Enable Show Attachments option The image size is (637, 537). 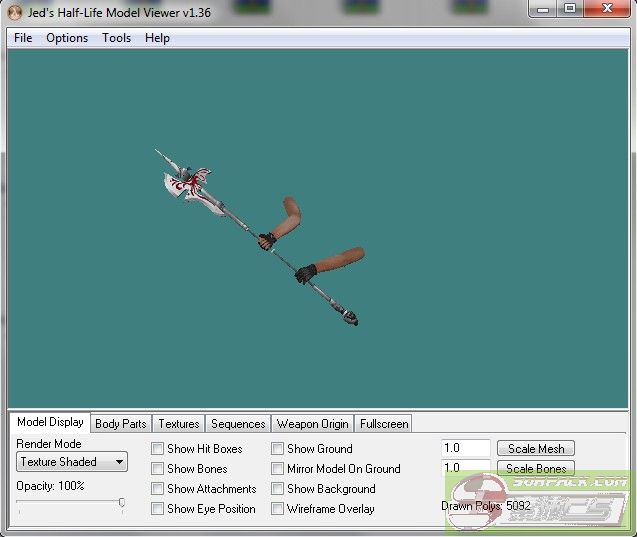tap(157, 489)
